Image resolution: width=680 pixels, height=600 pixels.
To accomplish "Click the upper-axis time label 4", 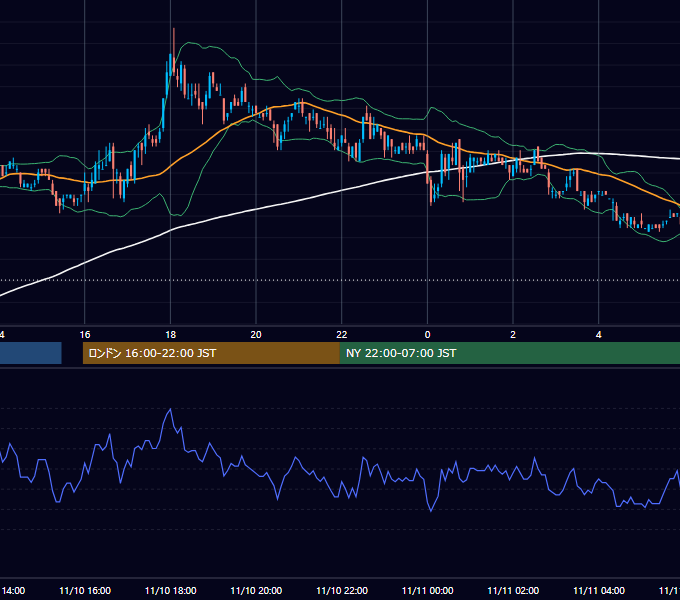I will tap(598, 335).
